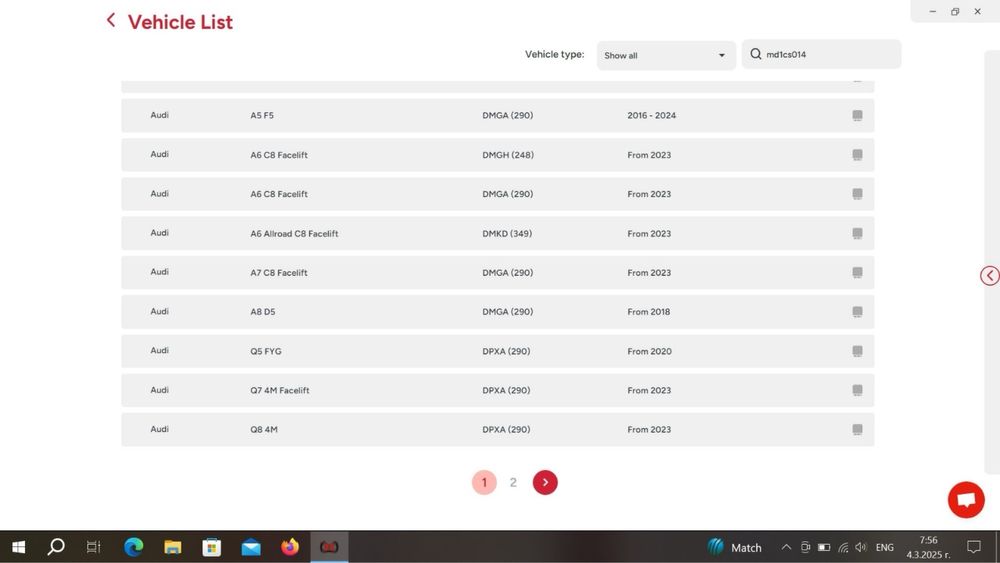Open details icon for Q5 FYG row
This screenshot has height=563, width=1000.
(x=857, y=351)
